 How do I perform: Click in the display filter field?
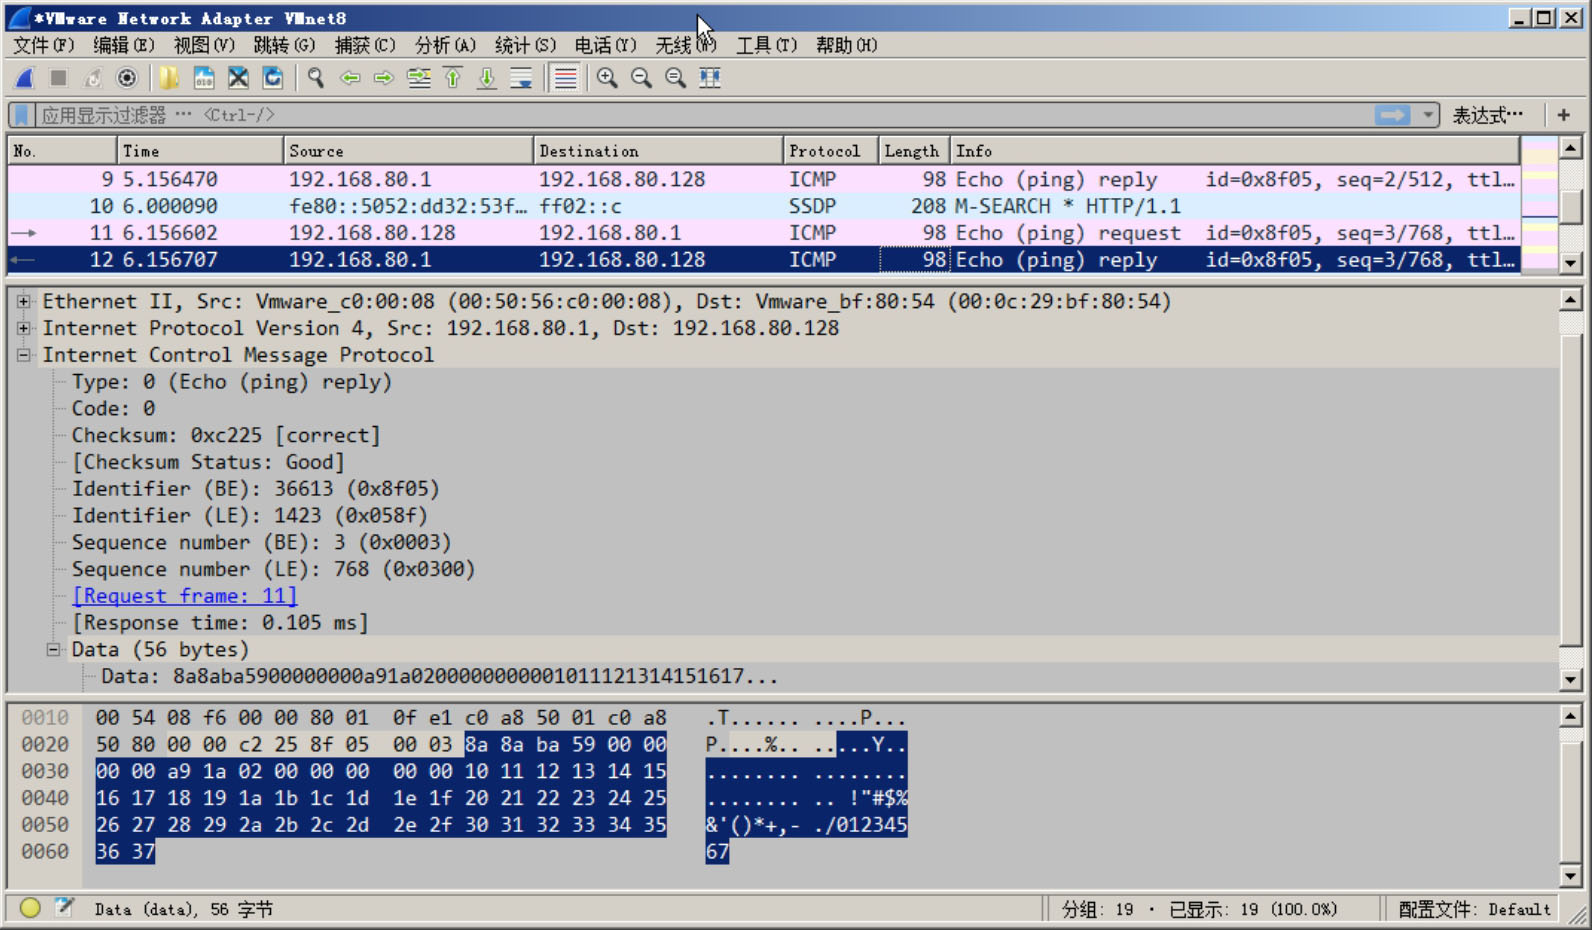pyautogui.click(x=704, y=115)
